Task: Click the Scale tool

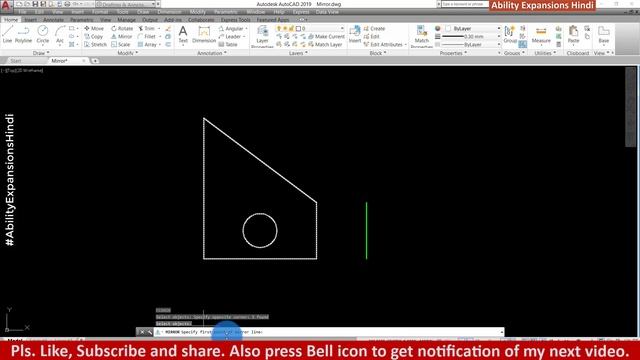Action: pyautogui.click(x=121, y=44)
